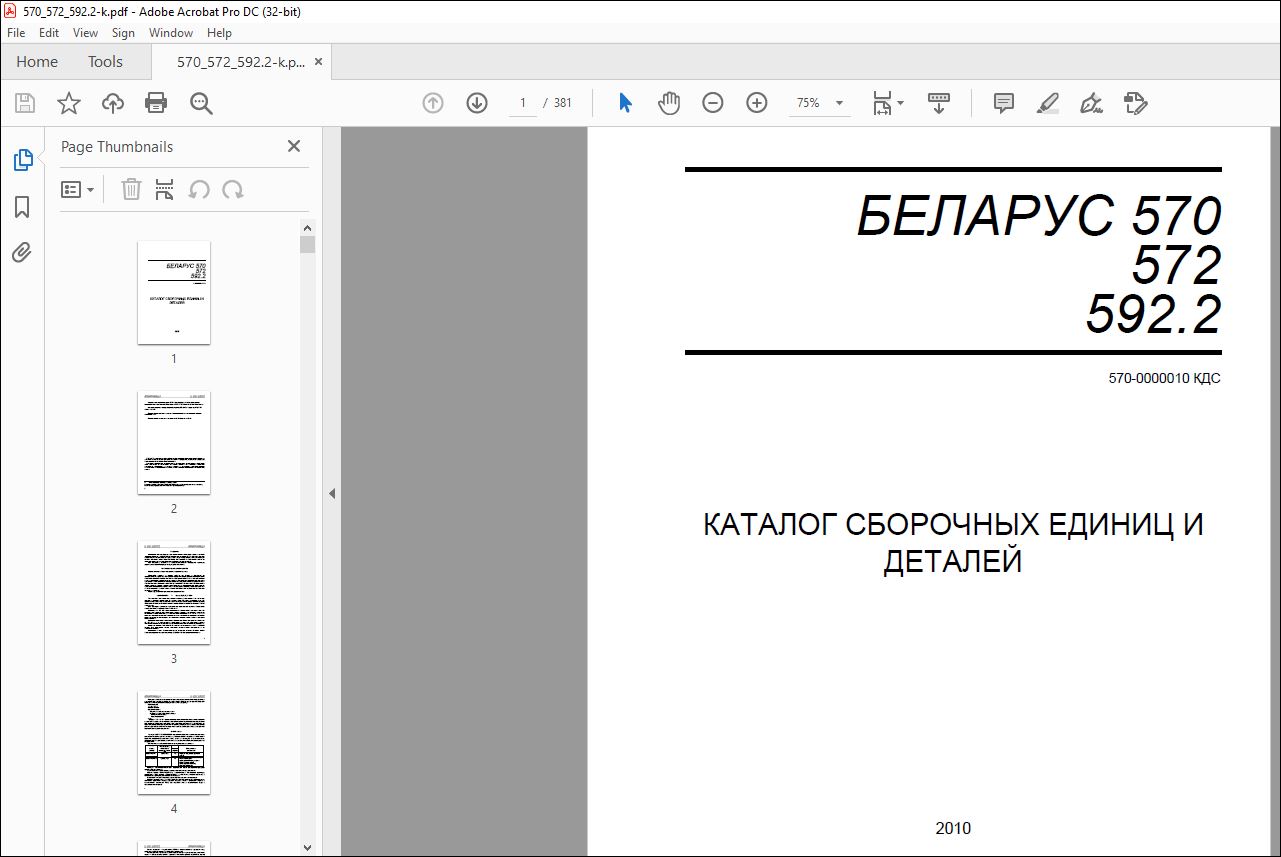
Task: Expand the fit page options arrow
Action: tap(901, 103)
